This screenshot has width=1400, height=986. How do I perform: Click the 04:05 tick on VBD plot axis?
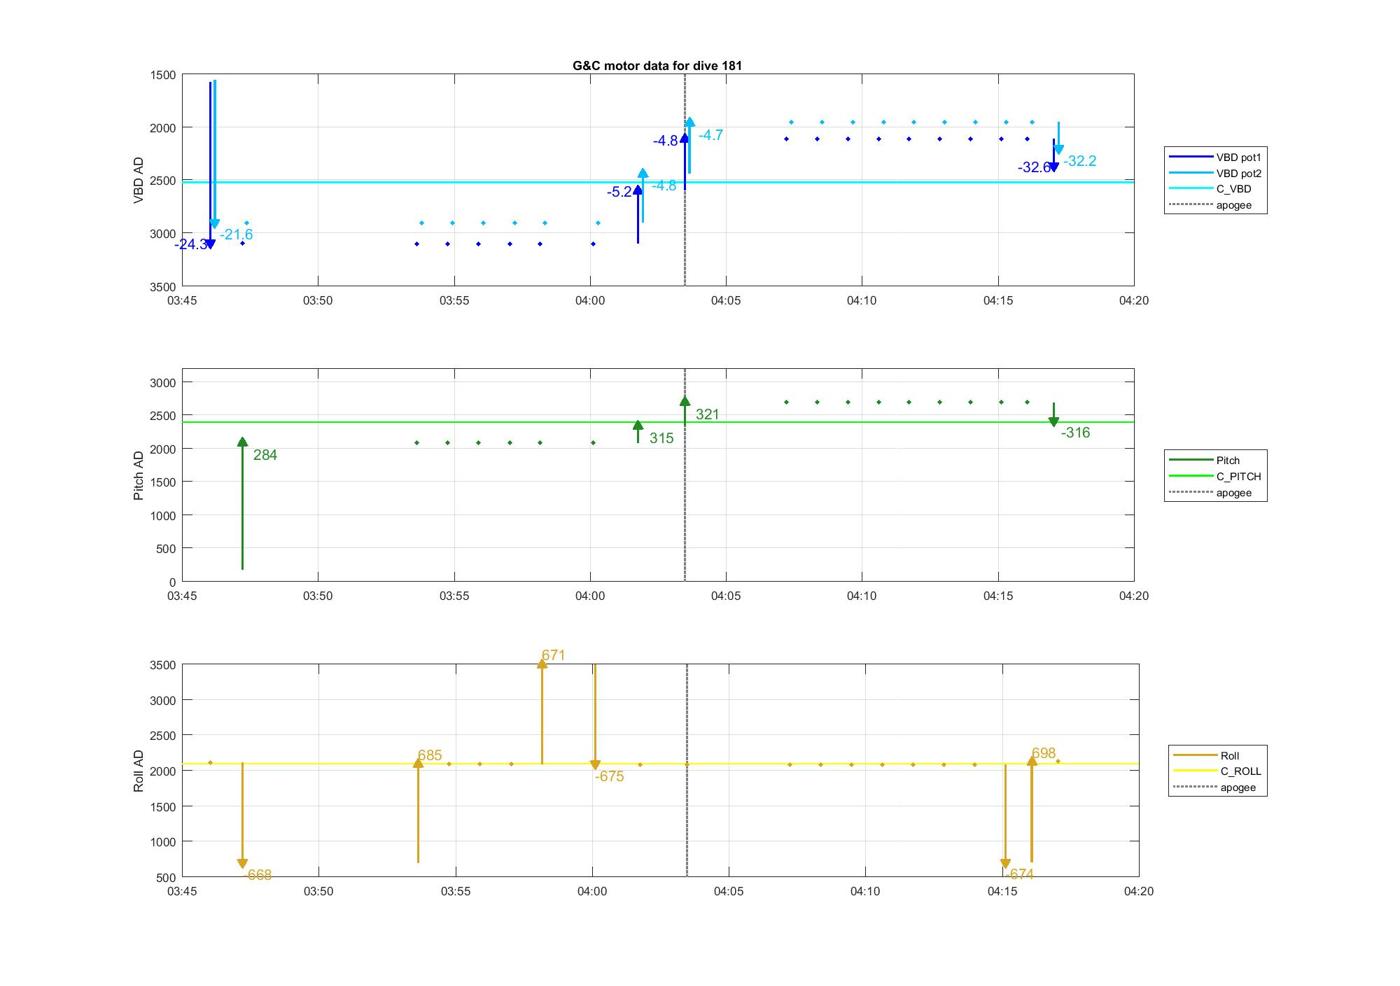pyautogui.click(x=726, y=300)
